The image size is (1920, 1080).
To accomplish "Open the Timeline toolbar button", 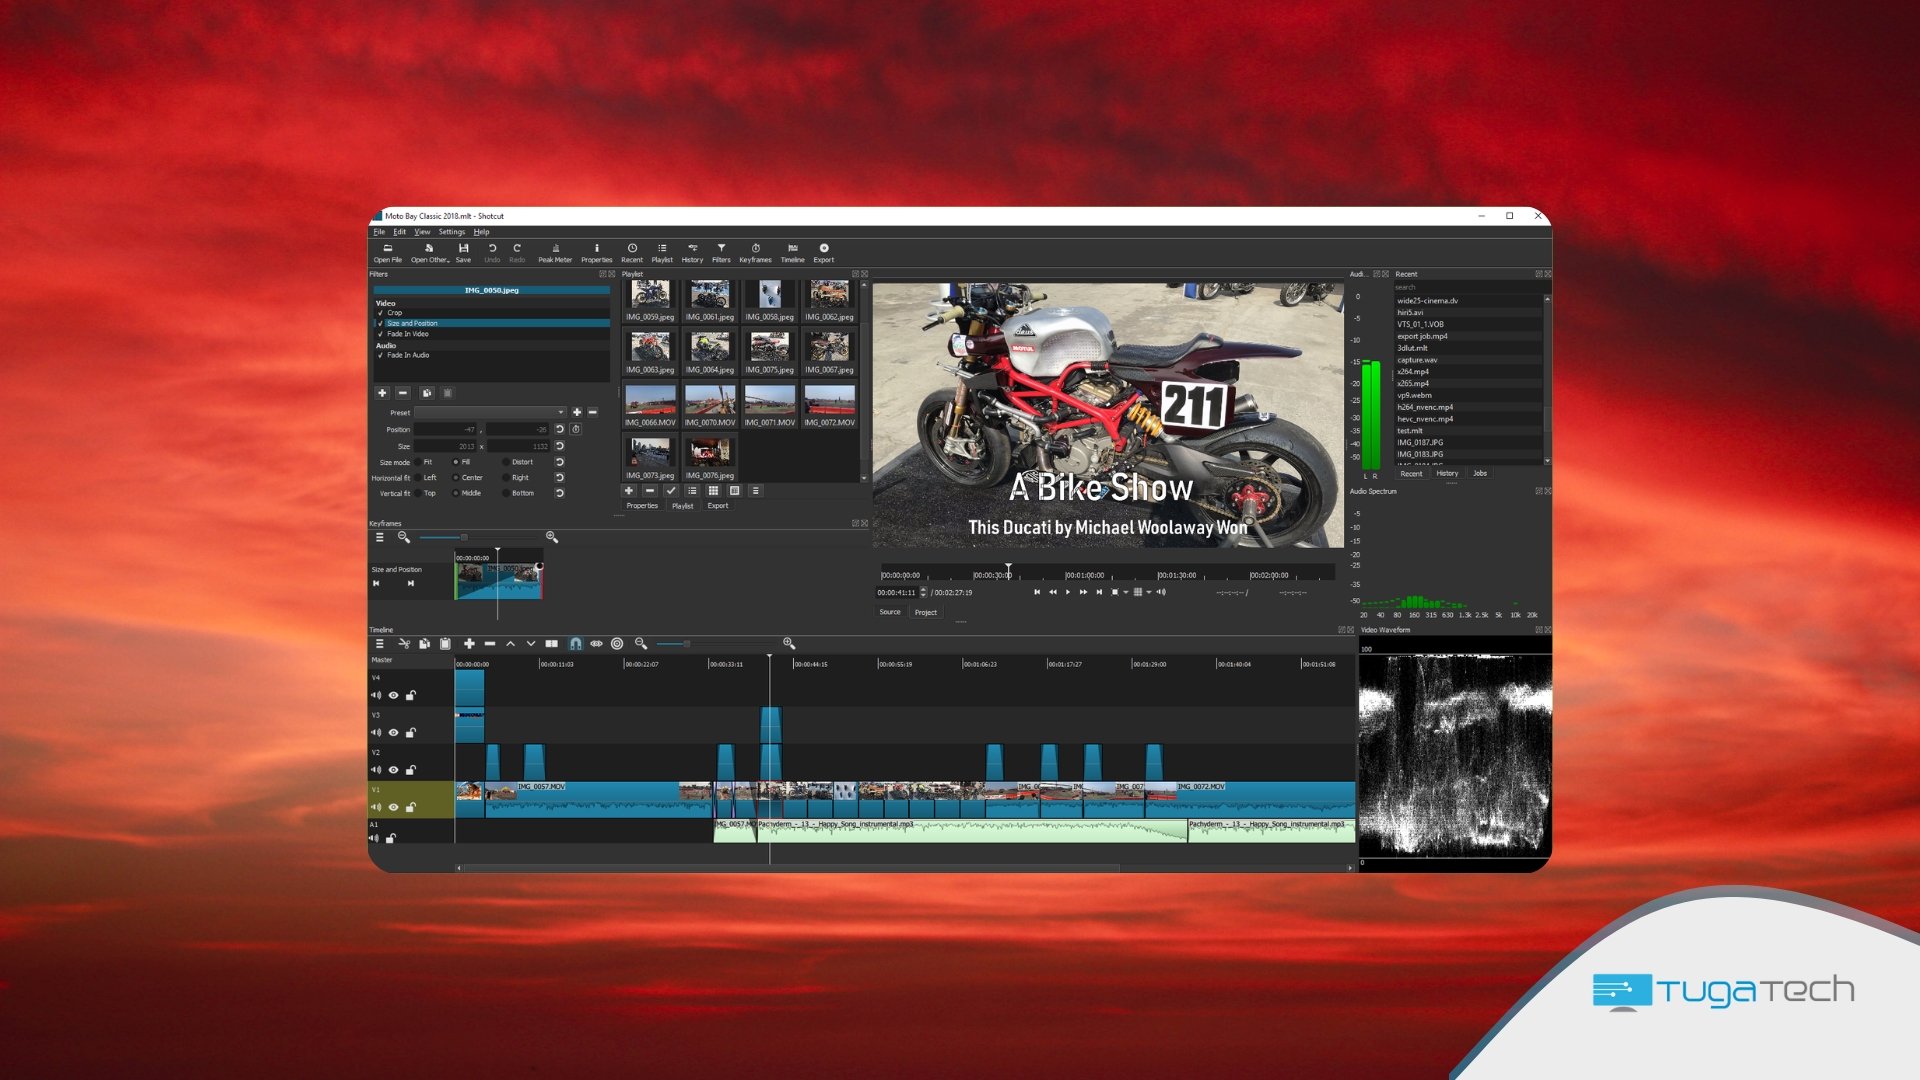I will (792, 253).
